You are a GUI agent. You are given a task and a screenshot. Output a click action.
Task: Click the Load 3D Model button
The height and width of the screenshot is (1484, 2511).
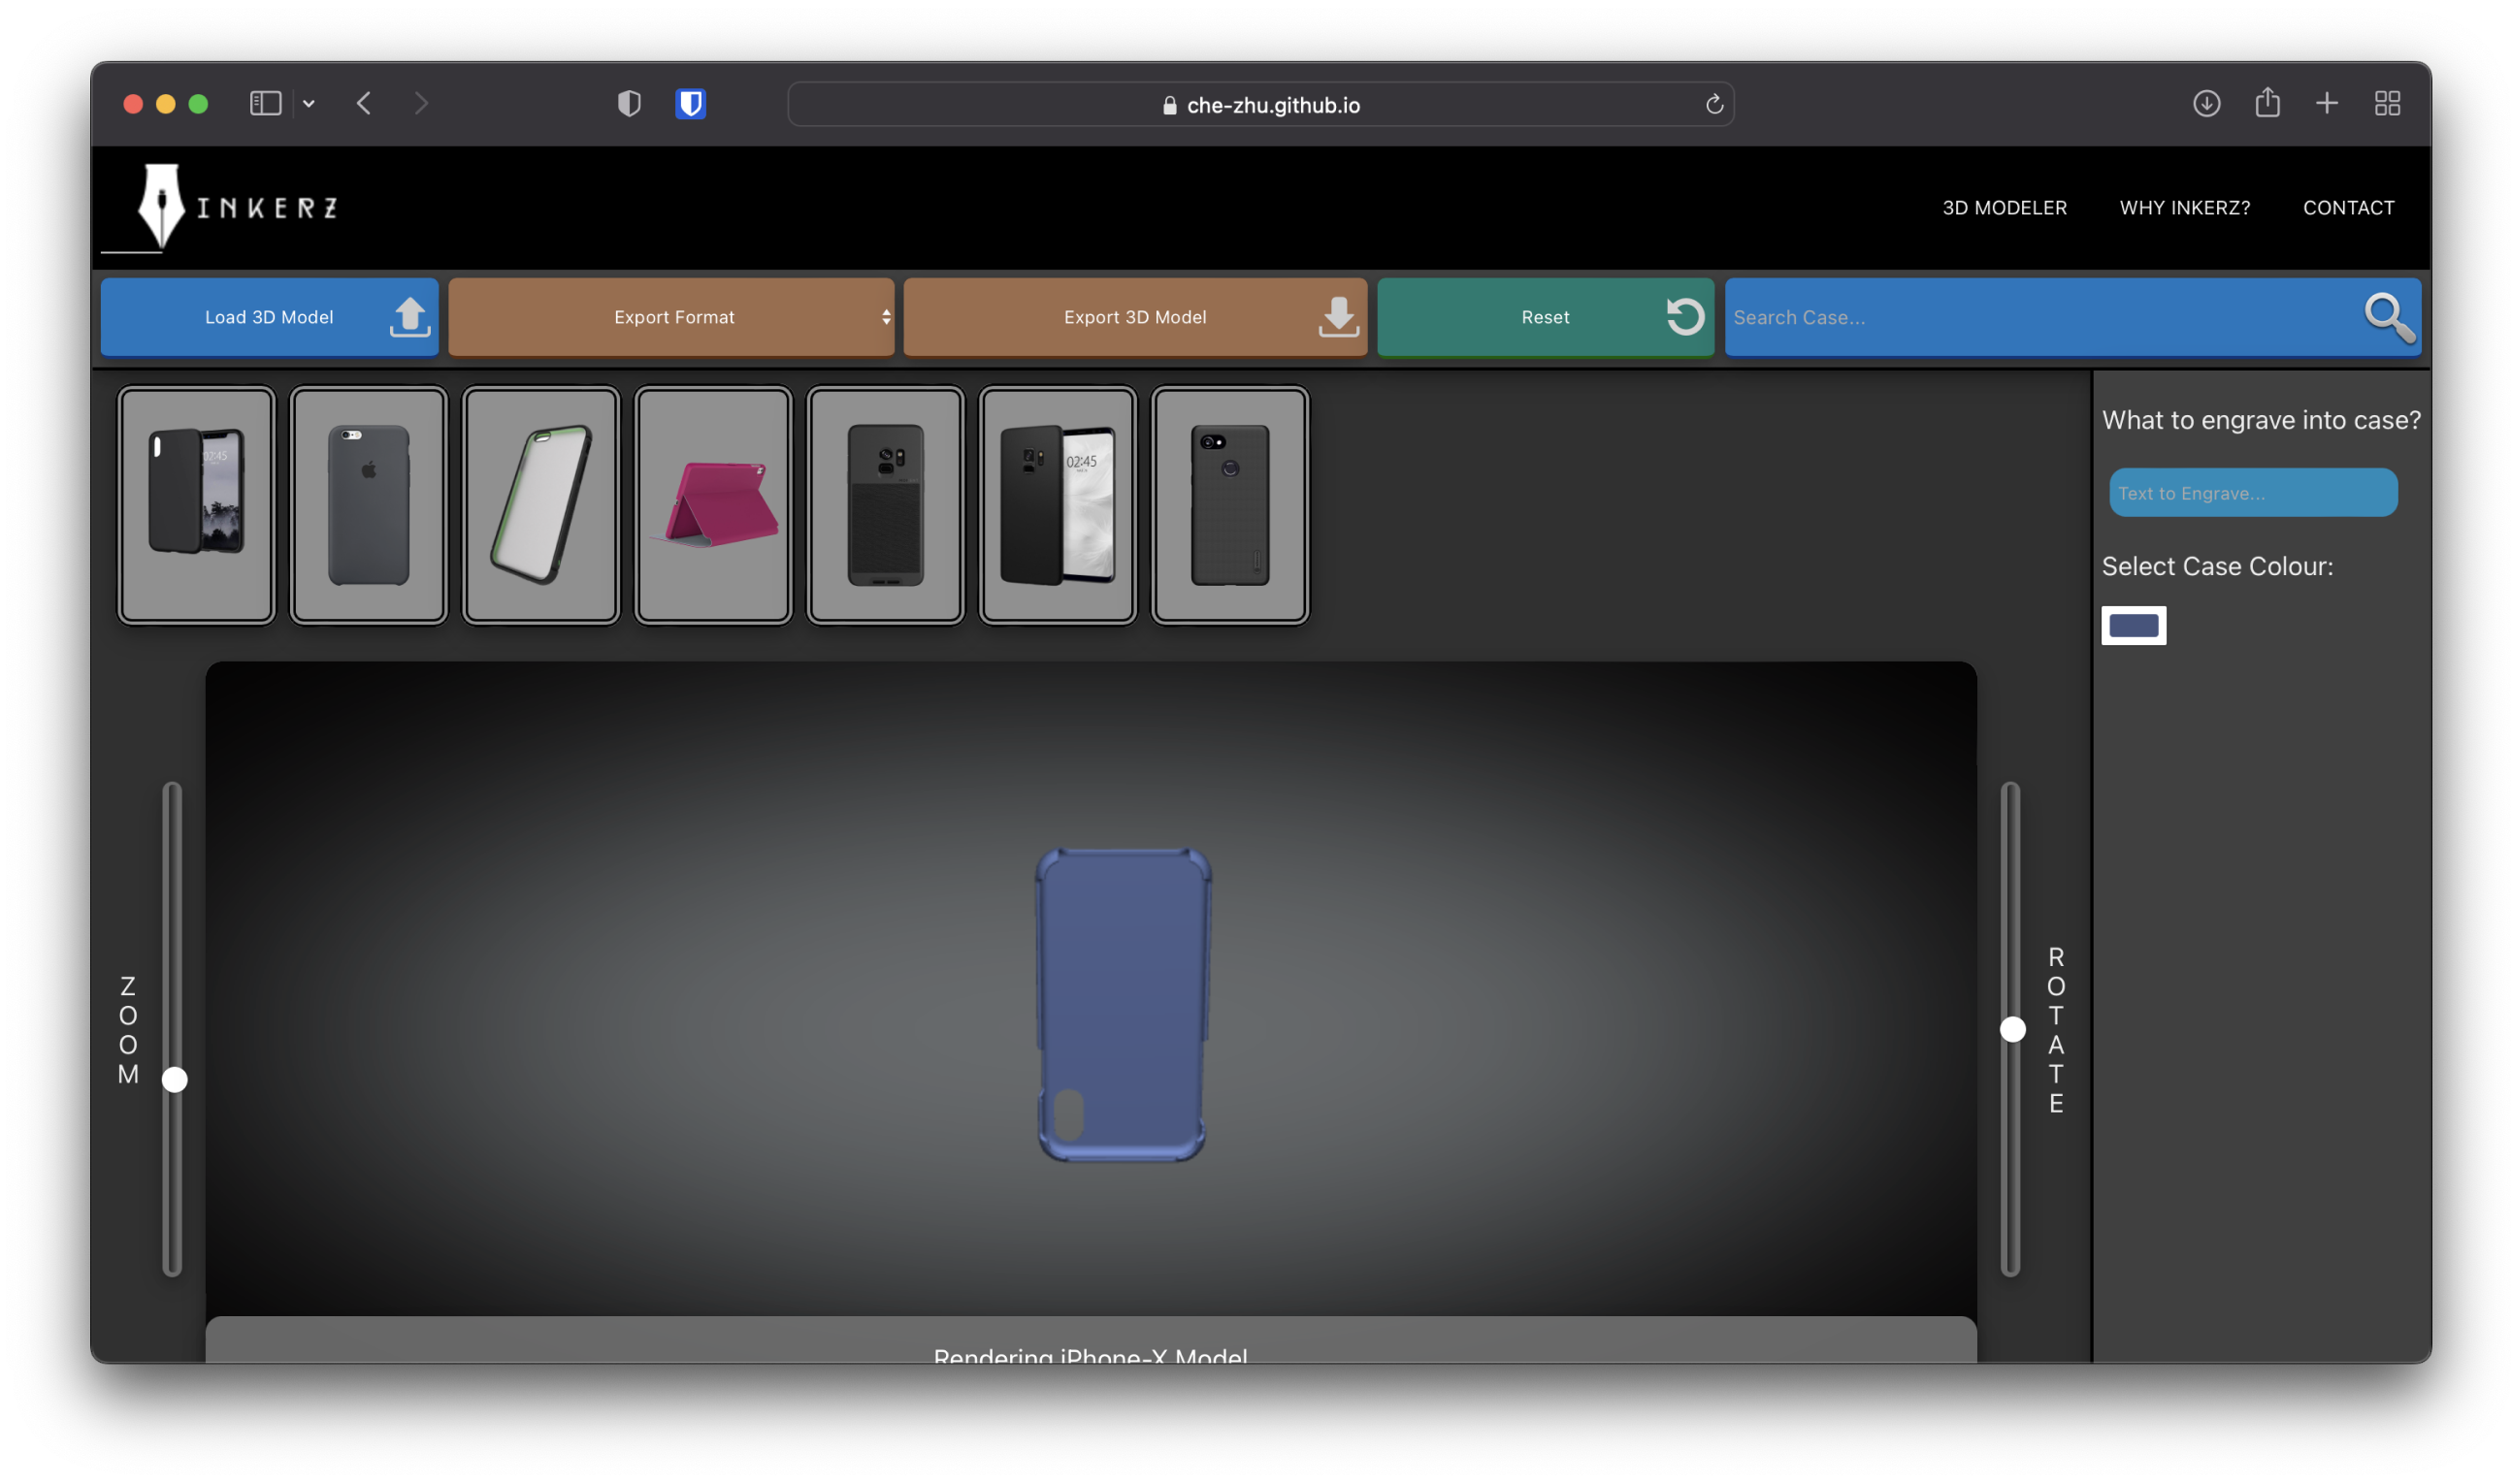269,316
